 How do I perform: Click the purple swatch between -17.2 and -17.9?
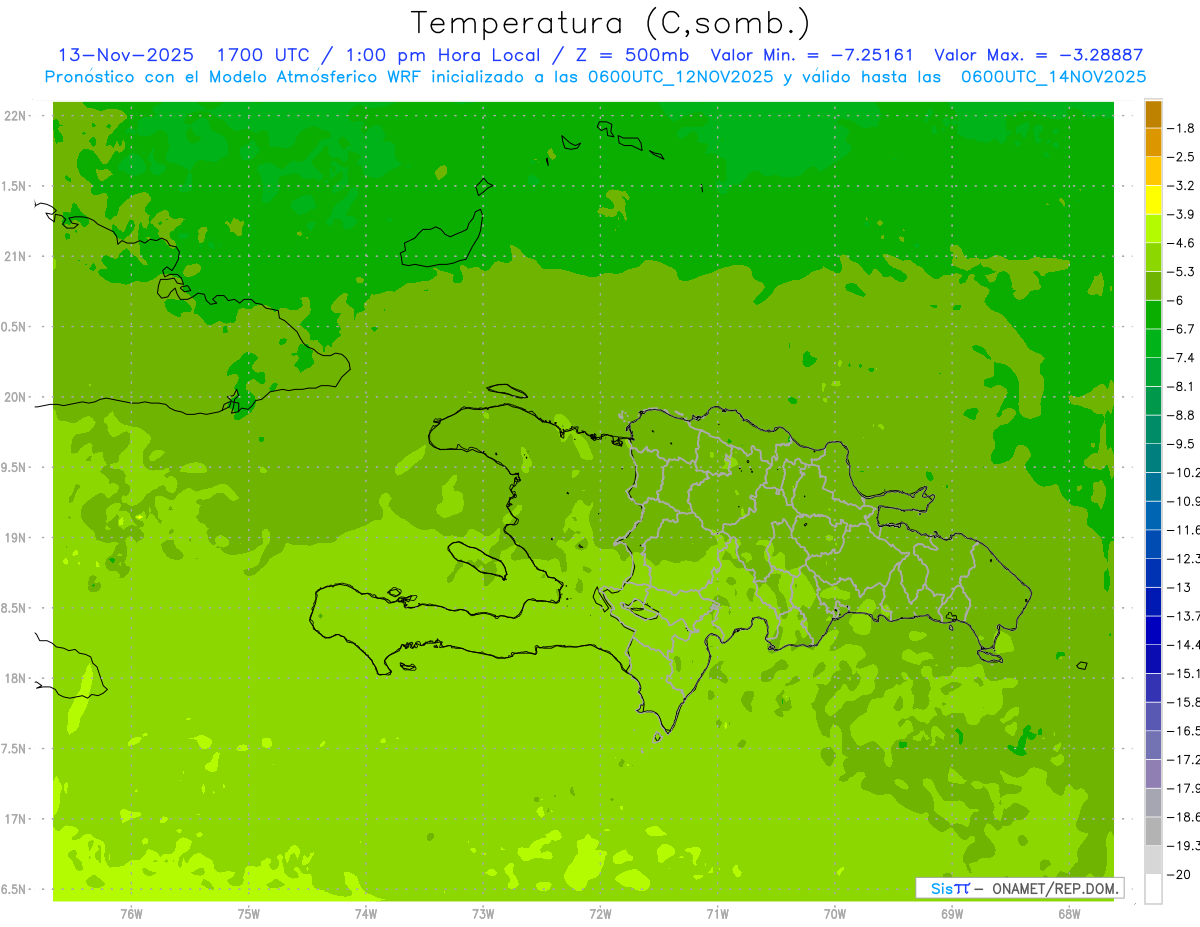pyautogui.click(x=1153, y=774)
